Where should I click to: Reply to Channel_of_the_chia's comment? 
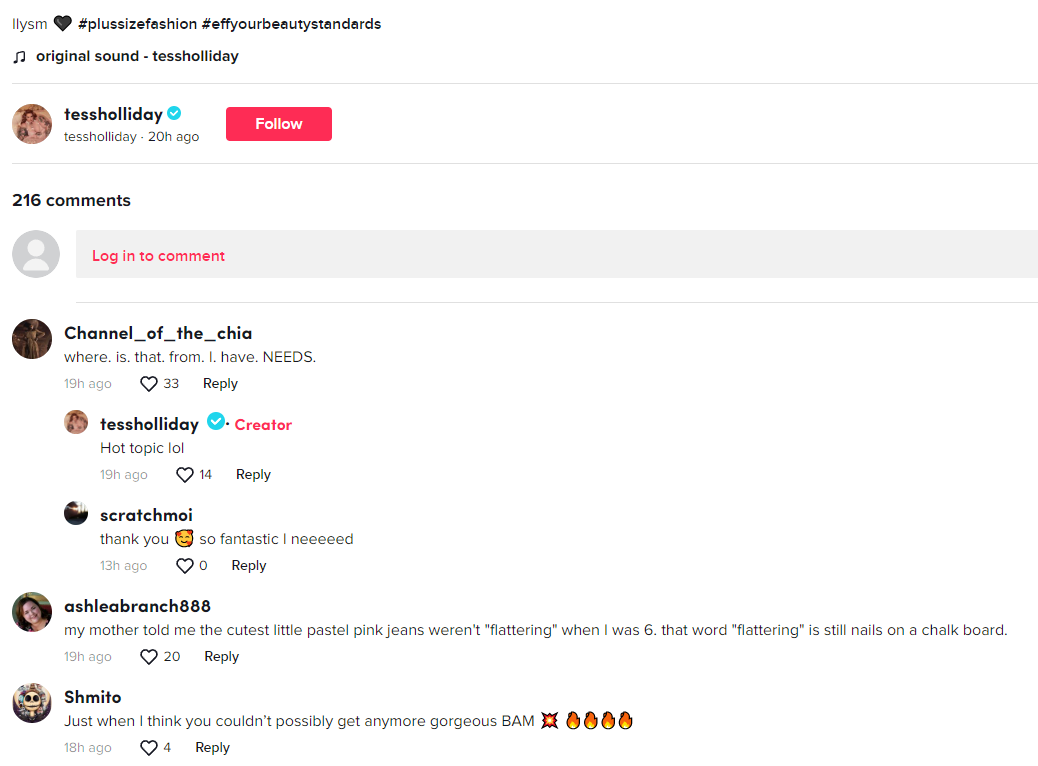coord(220,384)
